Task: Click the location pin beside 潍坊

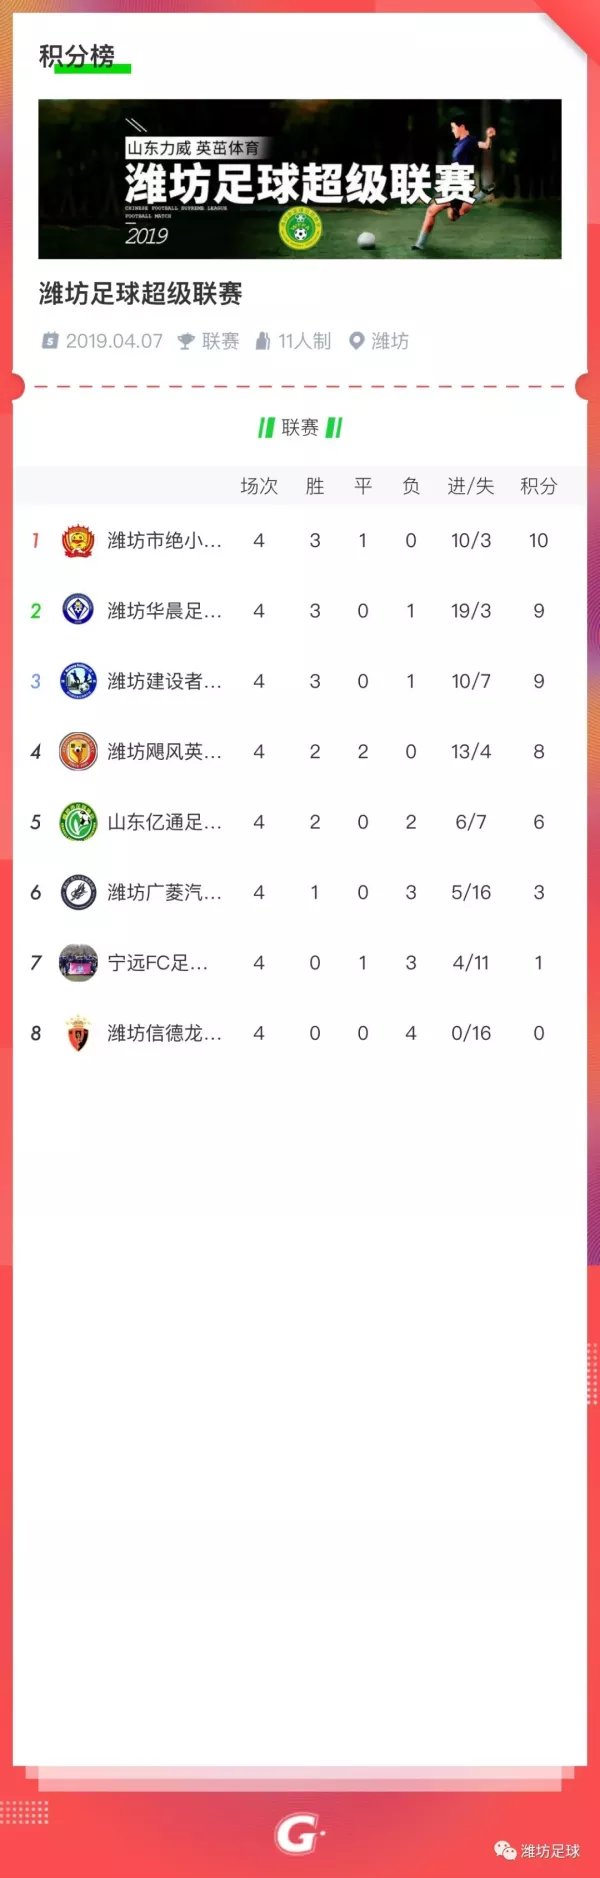Action: point(356,341)
